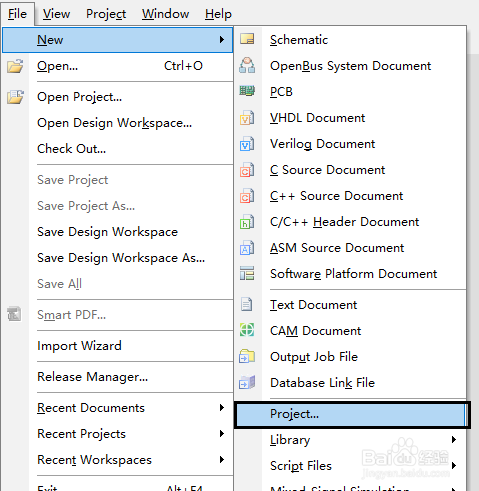Expand the Recent Projects submenu arrow

pyautogui.click(x=222, y=433)
